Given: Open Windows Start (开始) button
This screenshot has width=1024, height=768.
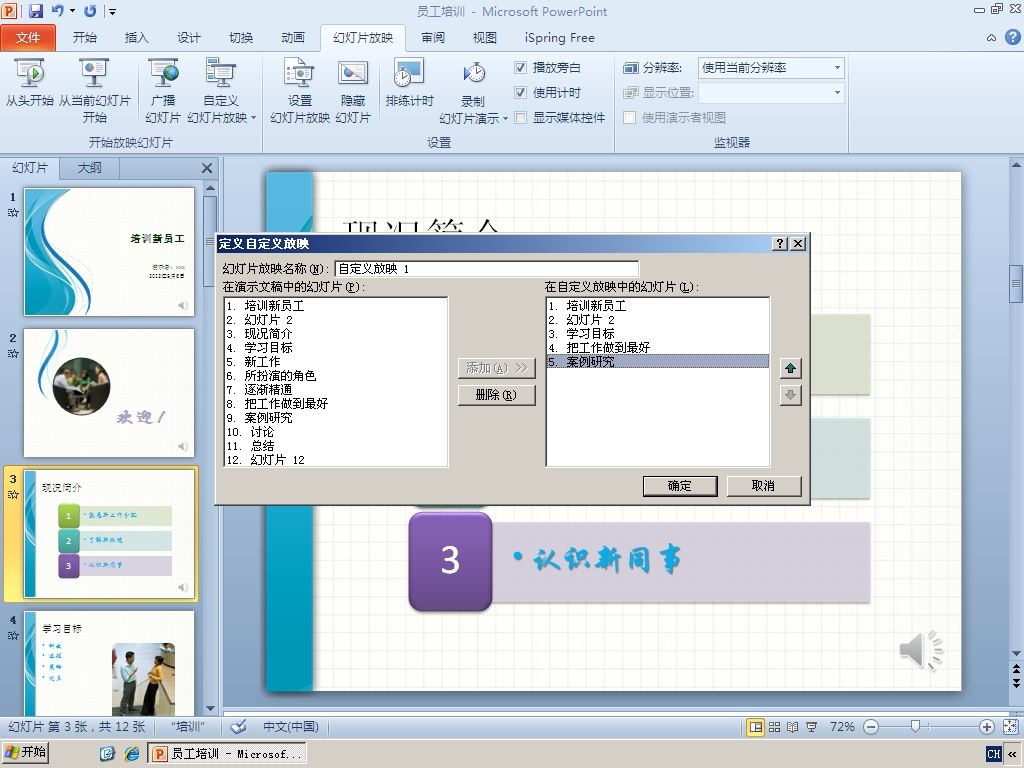Looking at the screenshot, I should tap(26, 753).
